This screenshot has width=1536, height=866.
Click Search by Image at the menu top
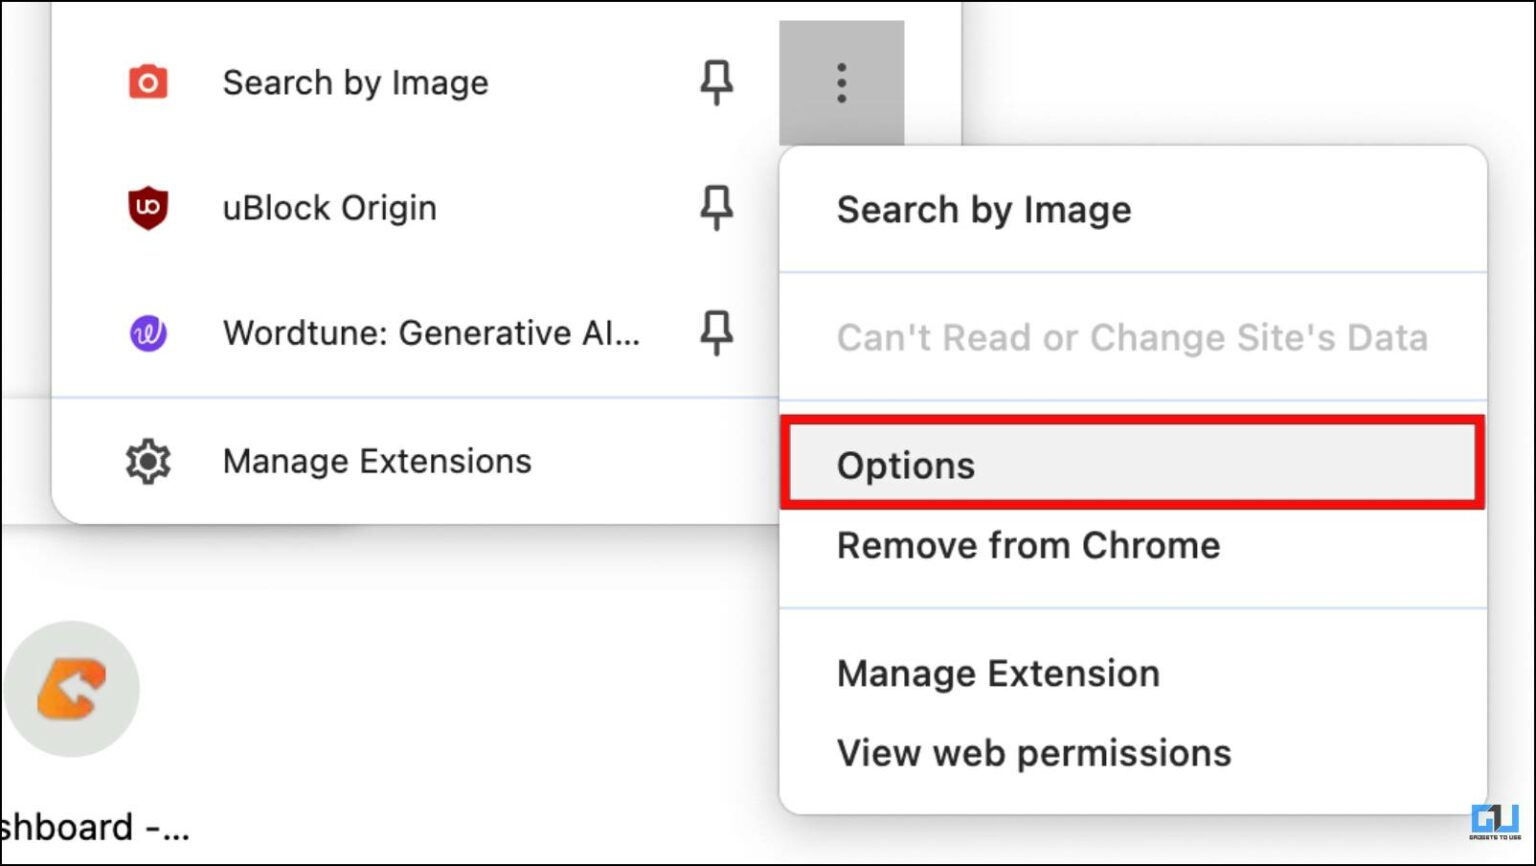pos(984,210)
